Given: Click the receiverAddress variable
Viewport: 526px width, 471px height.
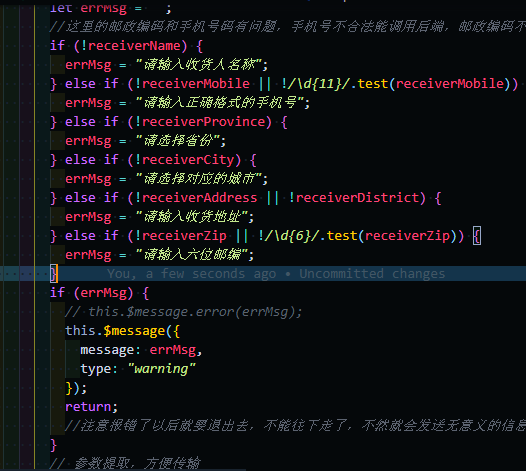Looking at the screenshot, I should (x=200, y=198).
